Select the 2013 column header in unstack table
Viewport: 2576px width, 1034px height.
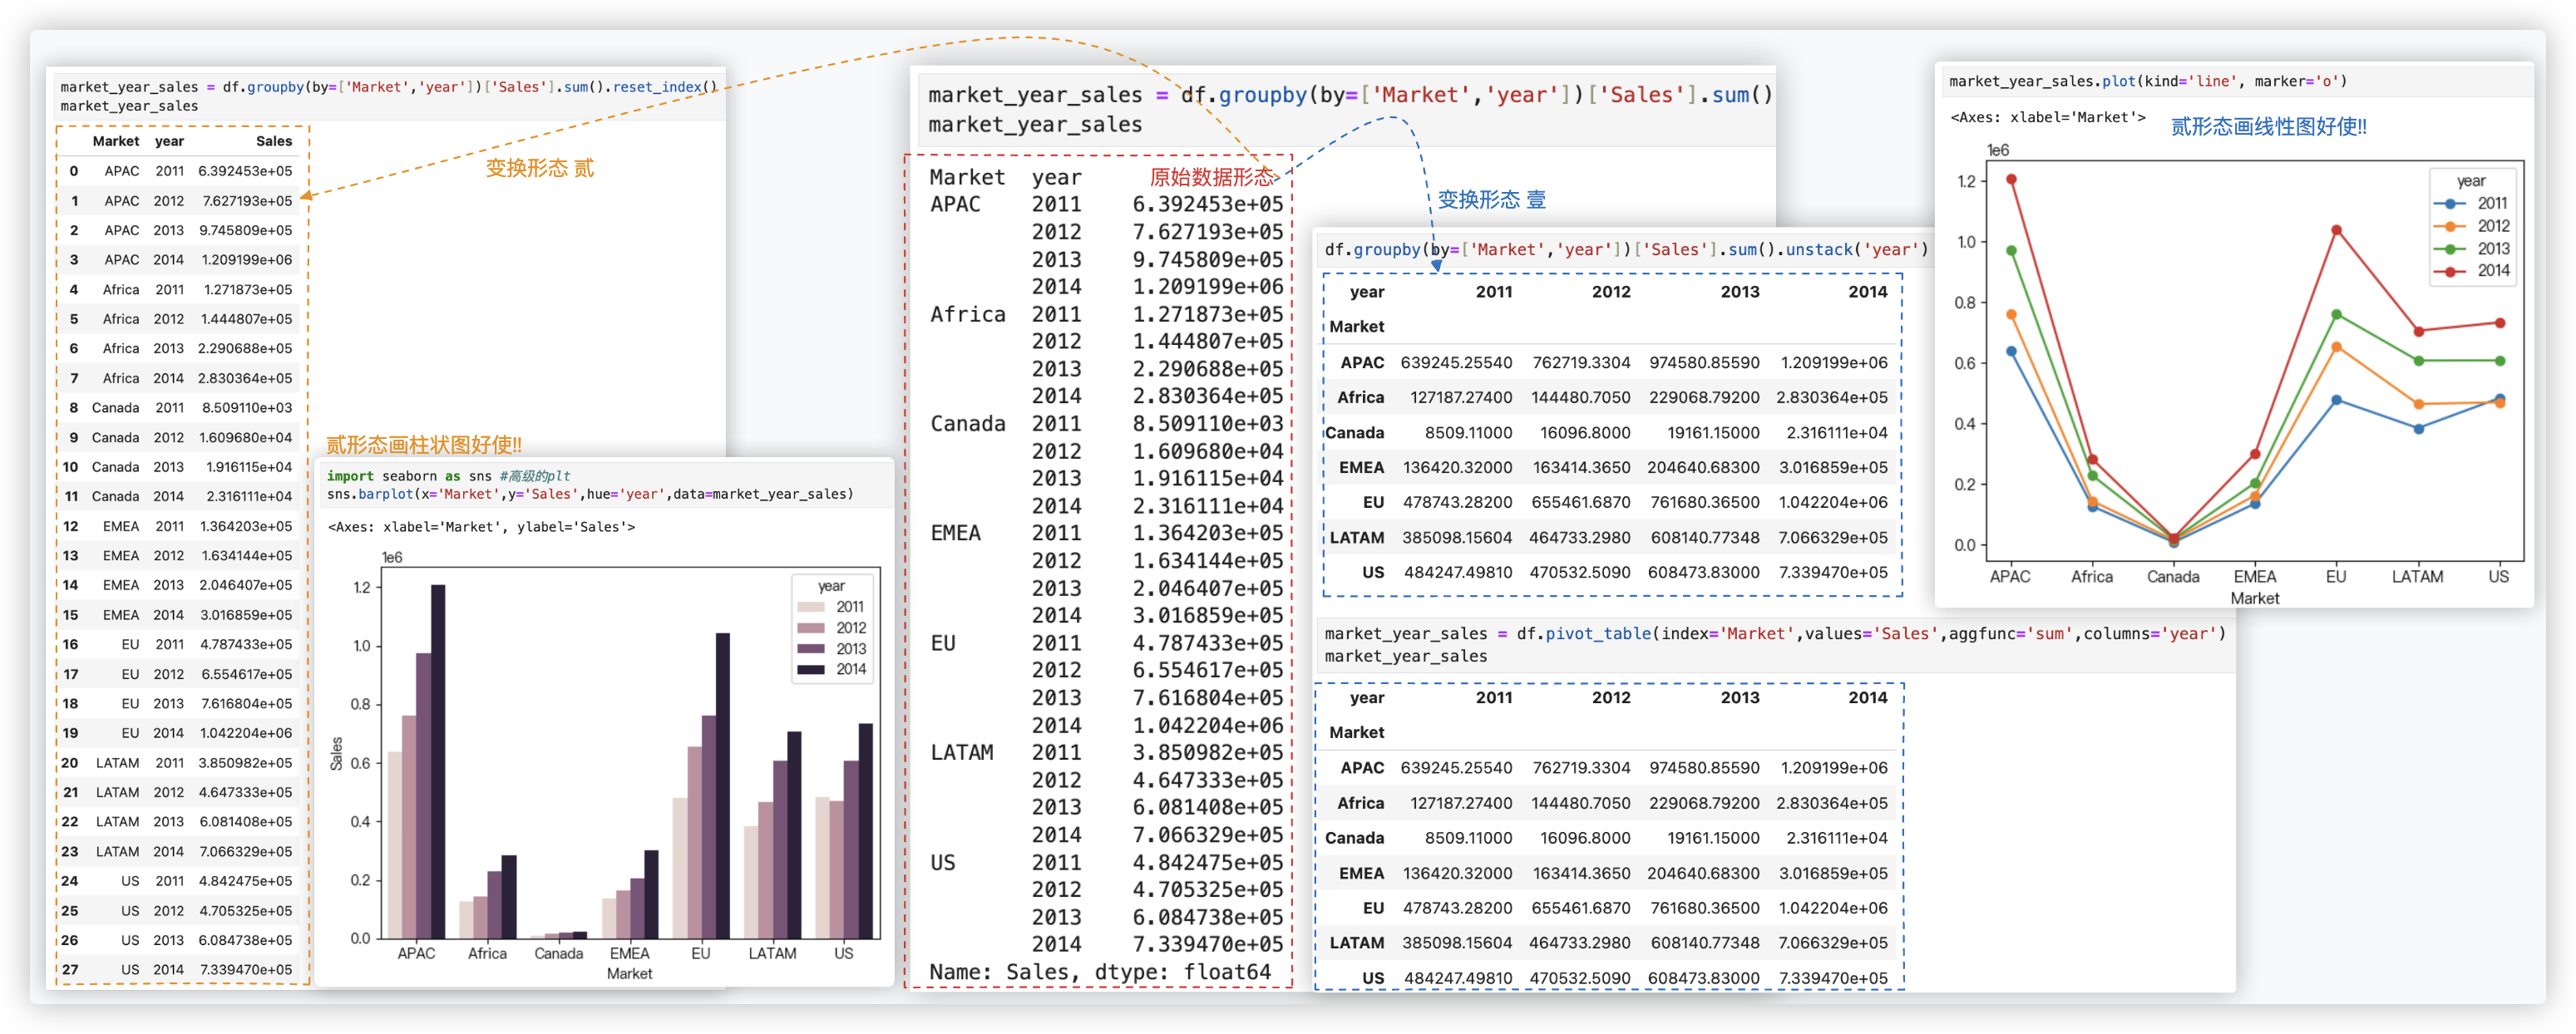[x=1739, y=292]
